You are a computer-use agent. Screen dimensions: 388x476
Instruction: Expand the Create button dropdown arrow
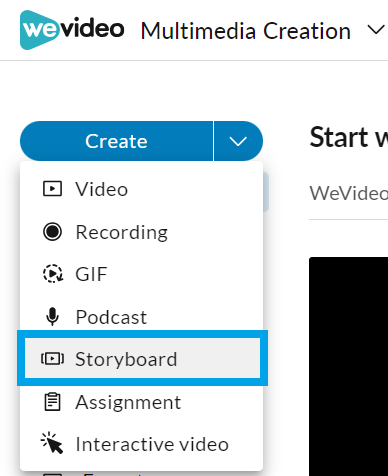coord(238,141)
